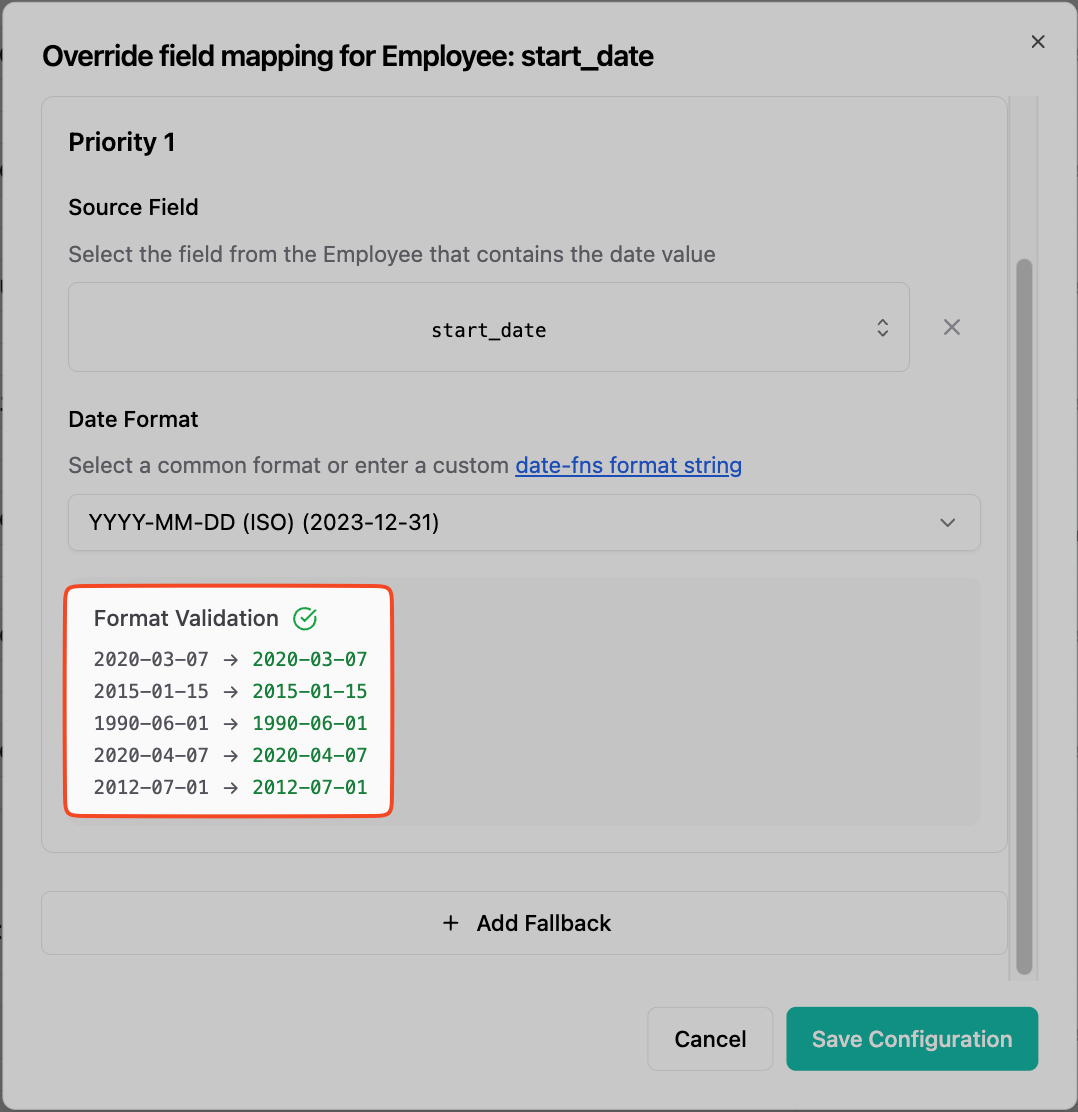
Task: Click the green Format Validation checkmark icon
Action: [305, 618]
